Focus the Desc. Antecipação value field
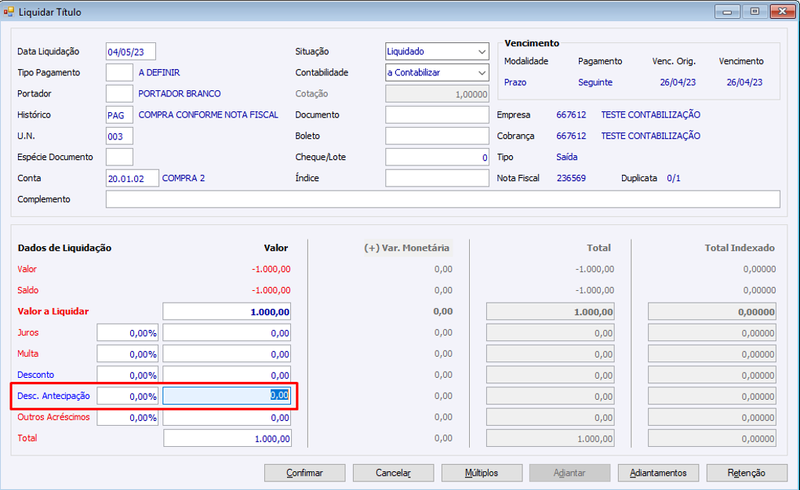This screenshot has height=490, width=800. pos(227,396)
